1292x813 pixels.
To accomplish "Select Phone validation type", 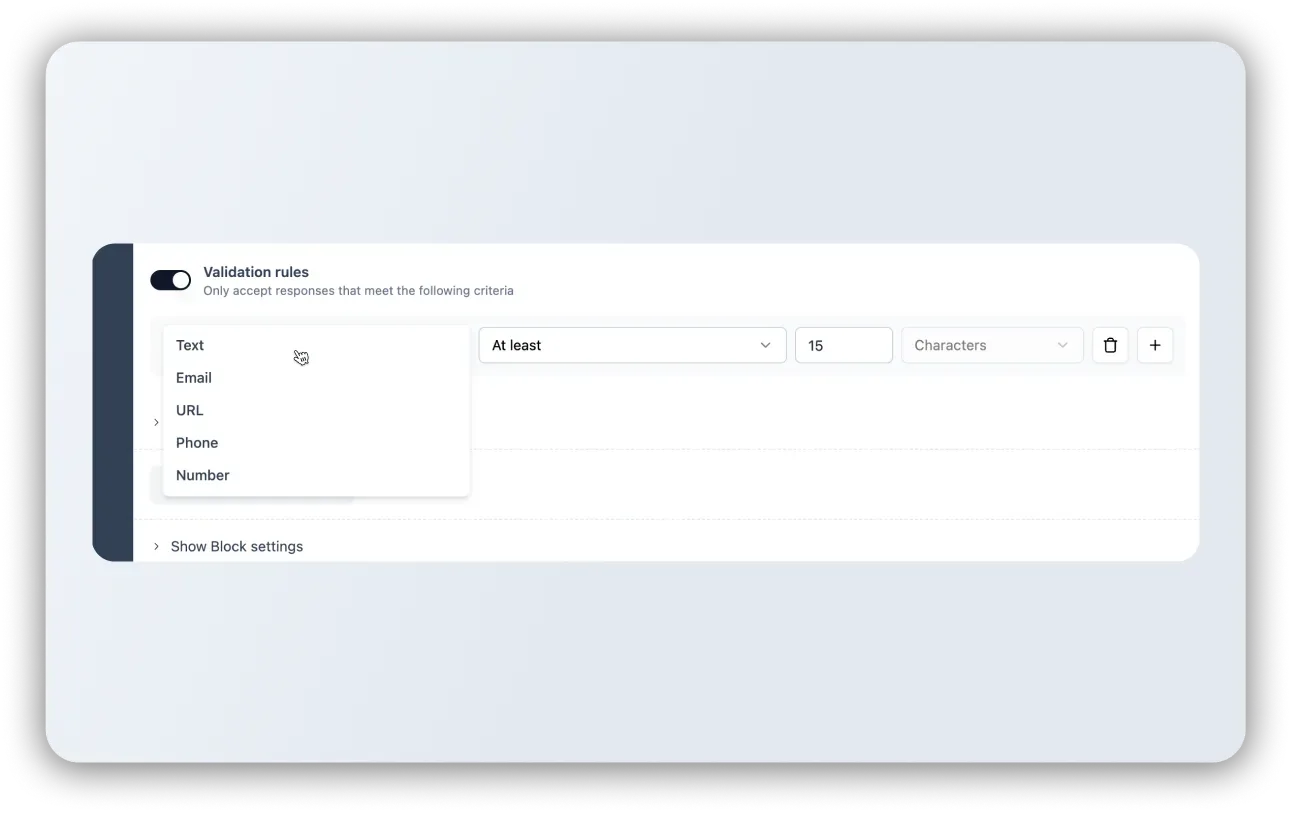I will tap(316, 443).
